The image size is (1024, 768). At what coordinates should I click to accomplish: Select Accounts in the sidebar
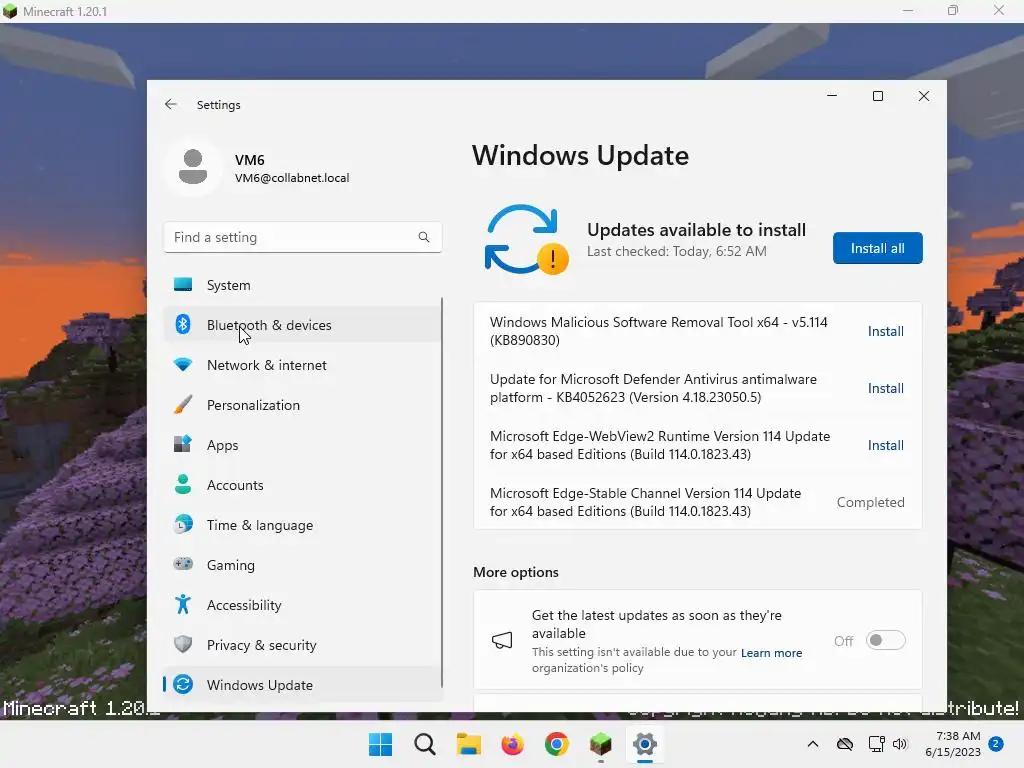coord(302,485)
